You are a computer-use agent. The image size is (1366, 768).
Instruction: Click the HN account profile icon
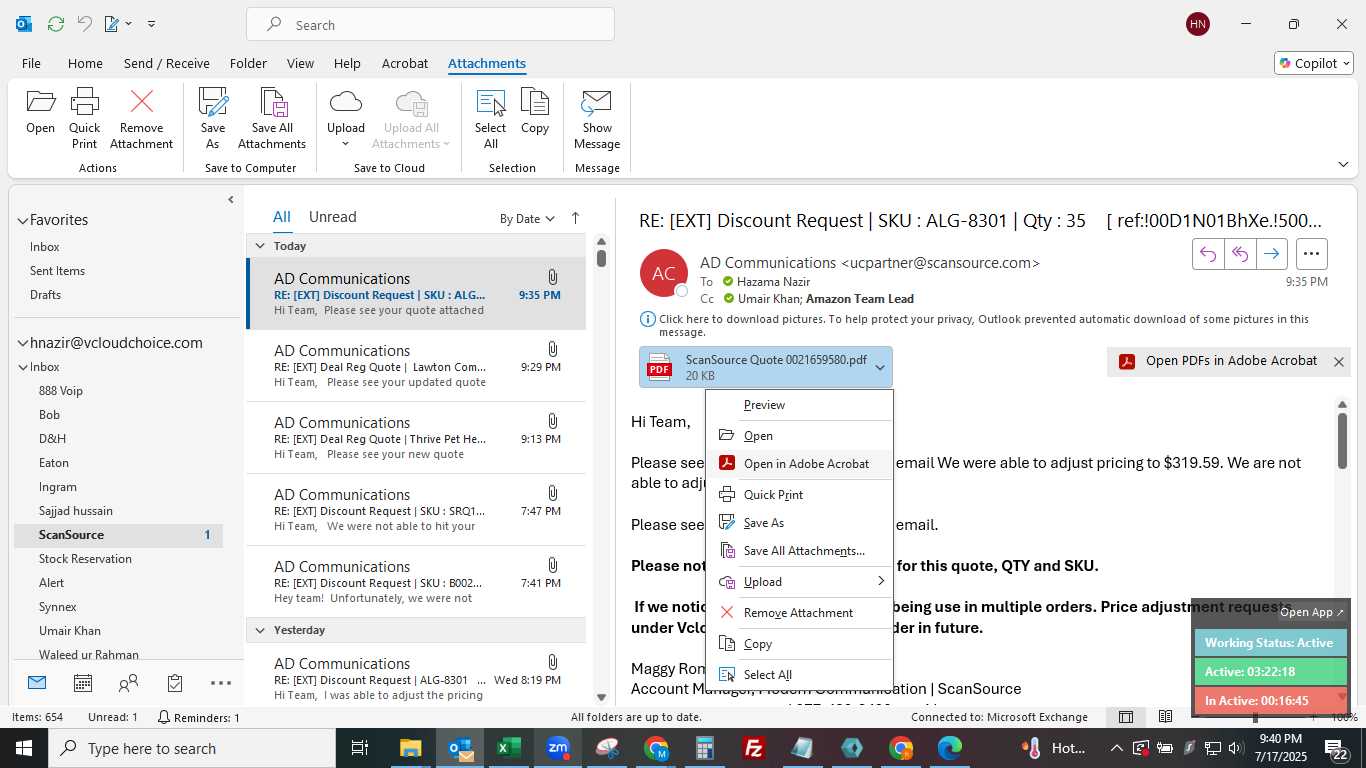1198,24
